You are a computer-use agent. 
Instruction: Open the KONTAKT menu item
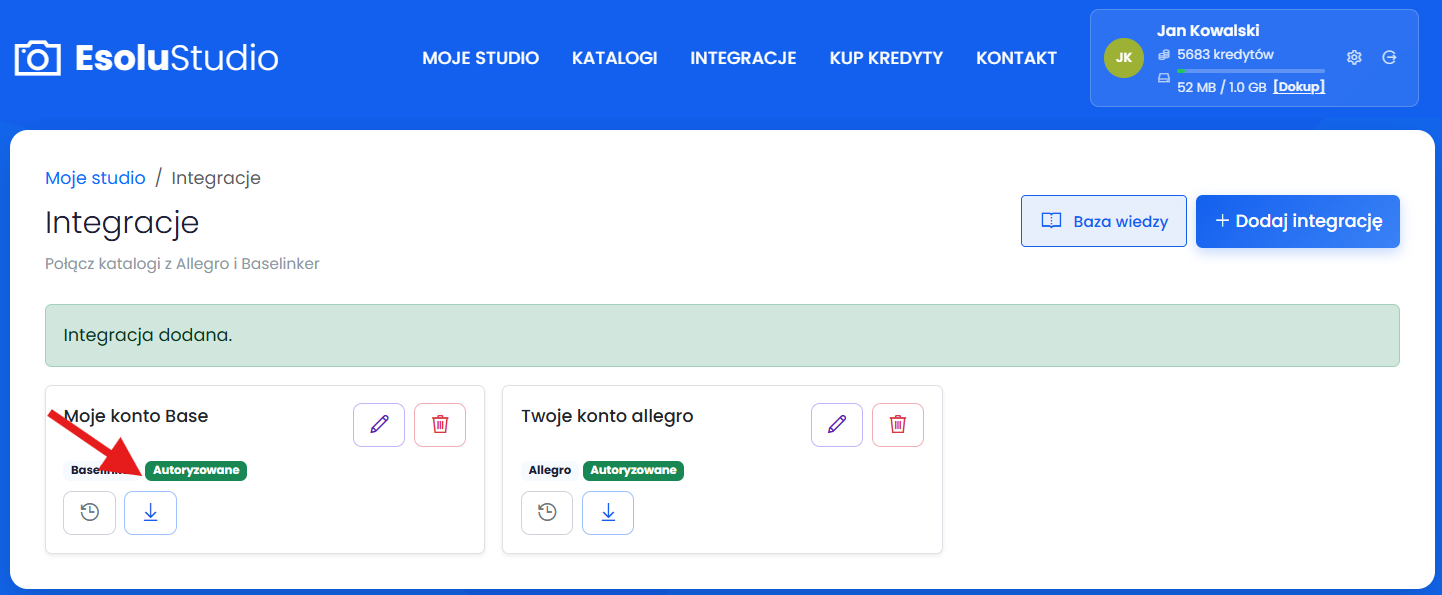coord(1016,58)
